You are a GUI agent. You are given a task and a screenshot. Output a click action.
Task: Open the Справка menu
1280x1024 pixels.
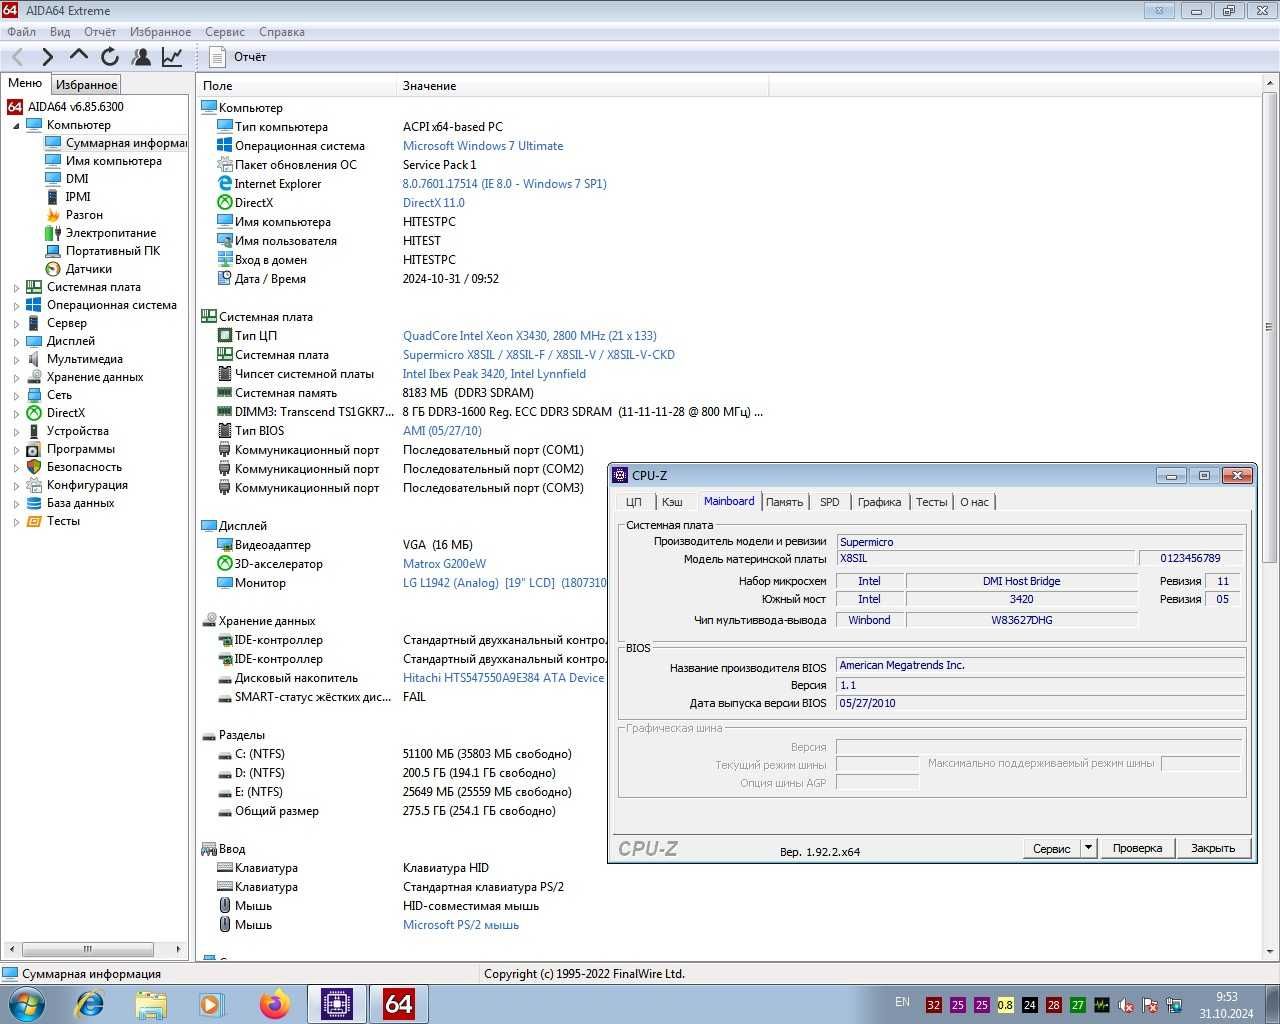point(282,32)
